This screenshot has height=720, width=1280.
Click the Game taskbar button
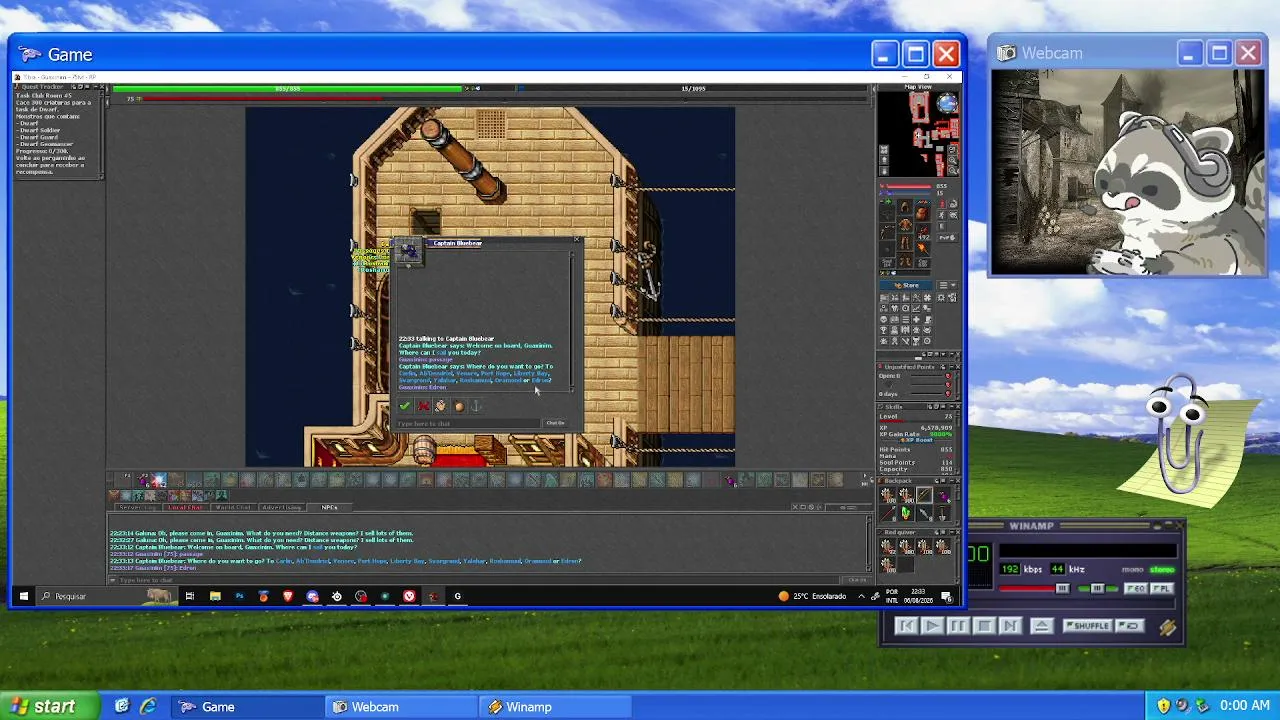pos(246,707)
